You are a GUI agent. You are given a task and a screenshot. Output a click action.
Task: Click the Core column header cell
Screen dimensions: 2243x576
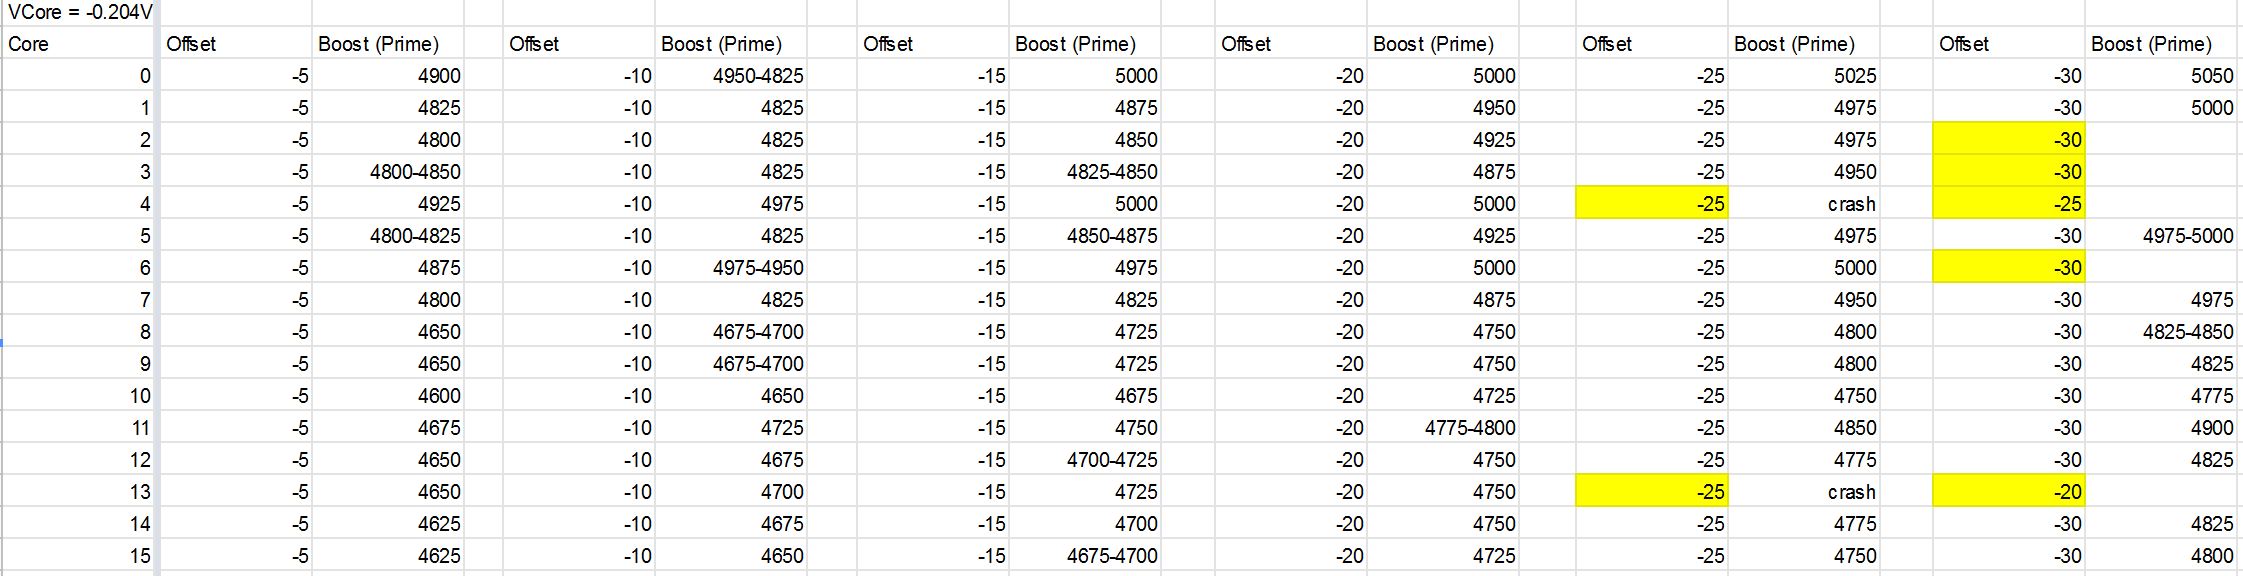(80, 44)
